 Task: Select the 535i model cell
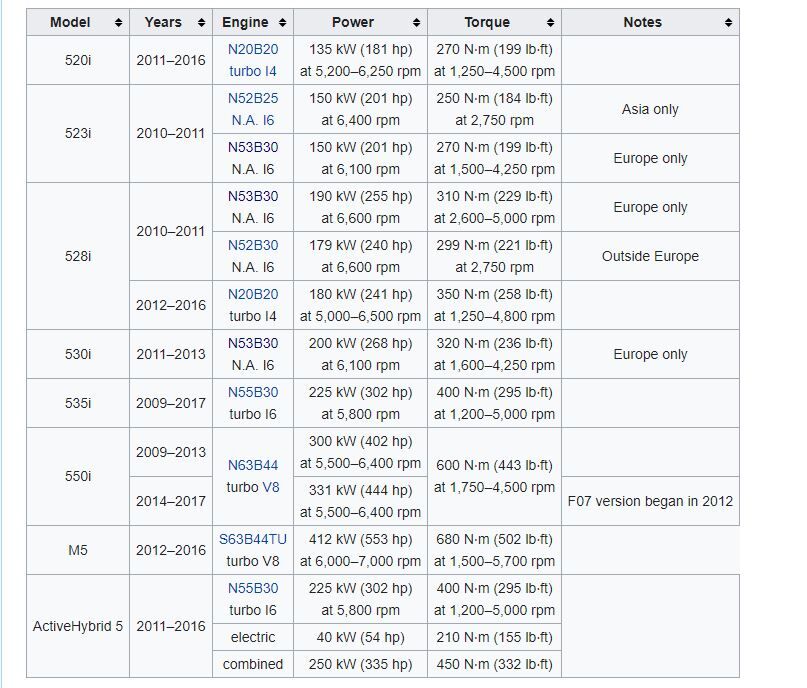click(x=78, y=403)
